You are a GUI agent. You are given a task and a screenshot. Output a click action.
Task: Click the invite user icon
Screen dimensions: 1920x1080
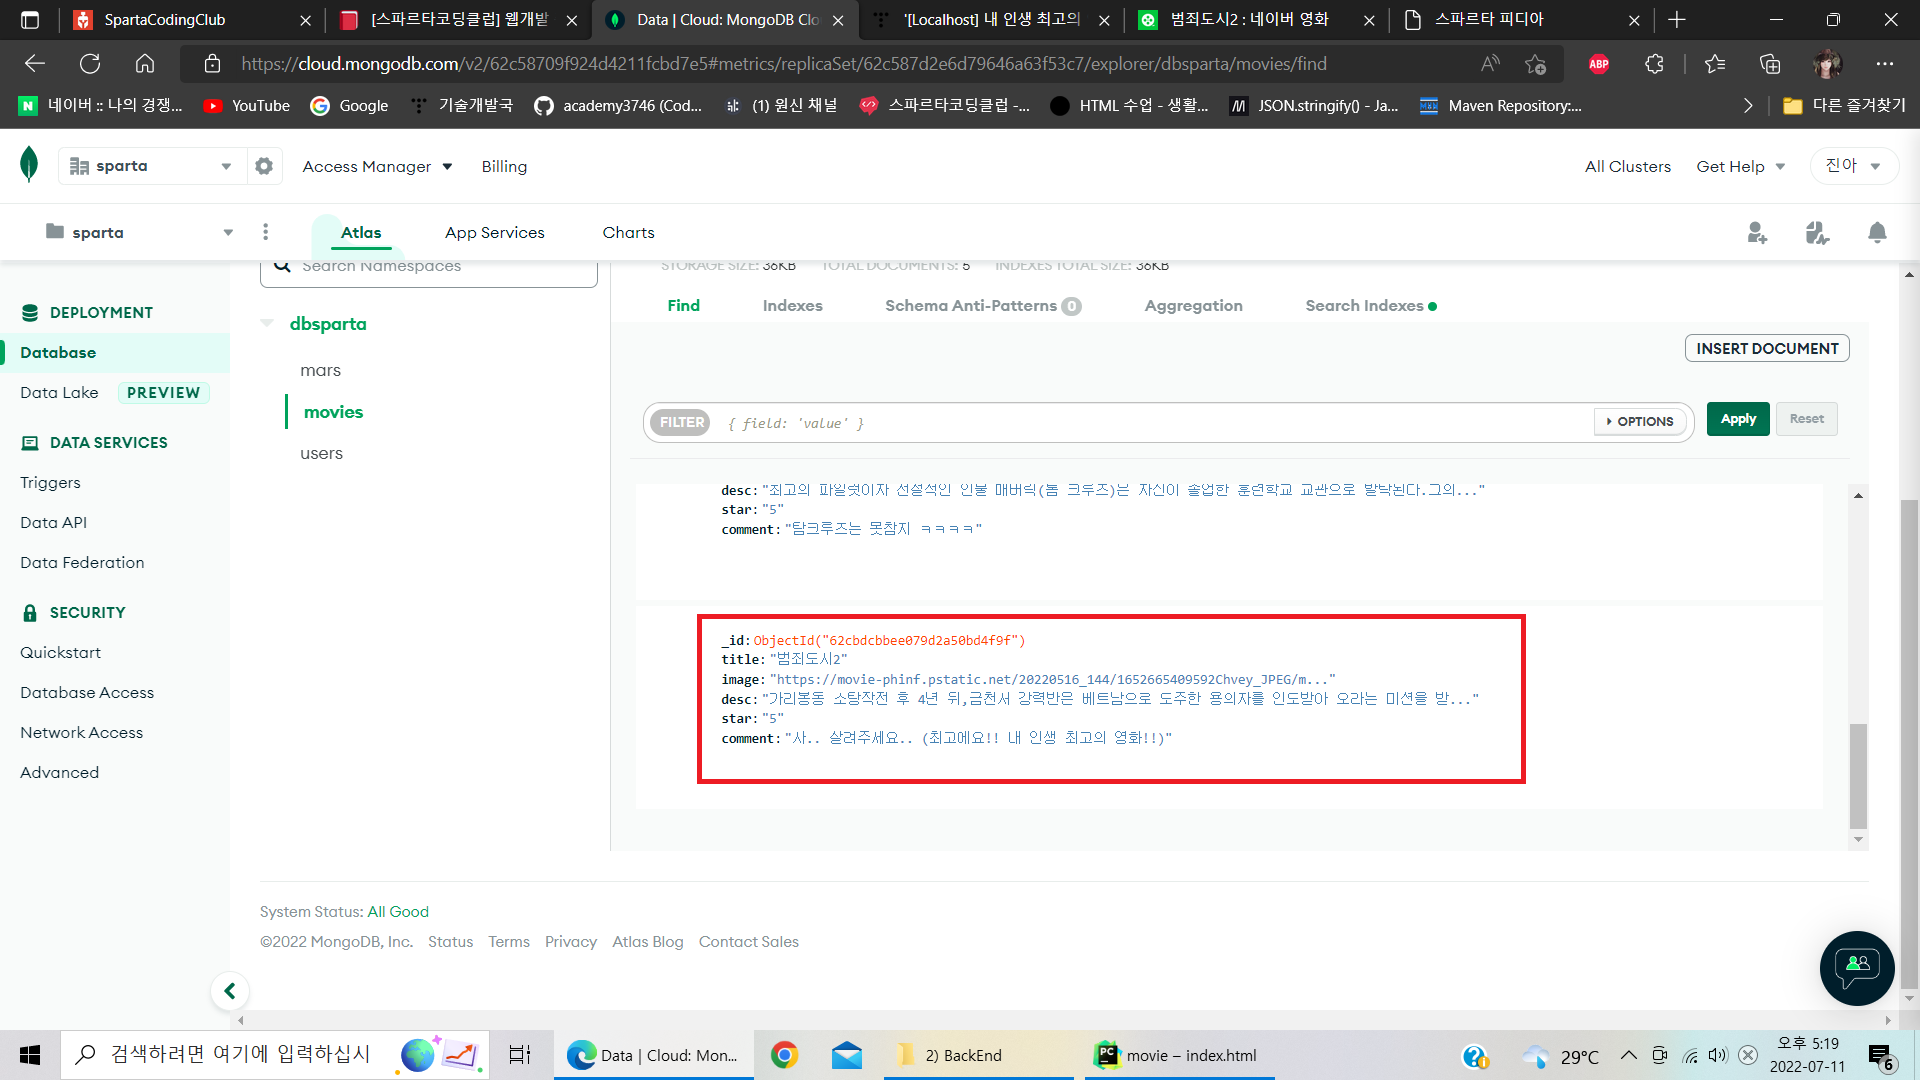[x=1757, y=233]
